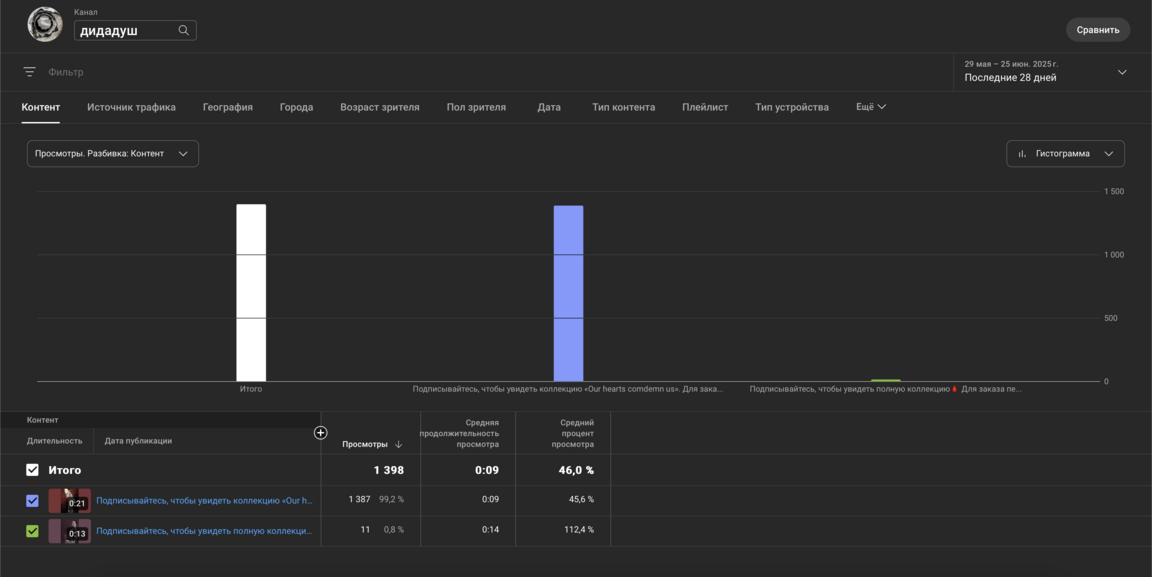
Task: Click the plus icon to add metric
Action: (320, 433)
